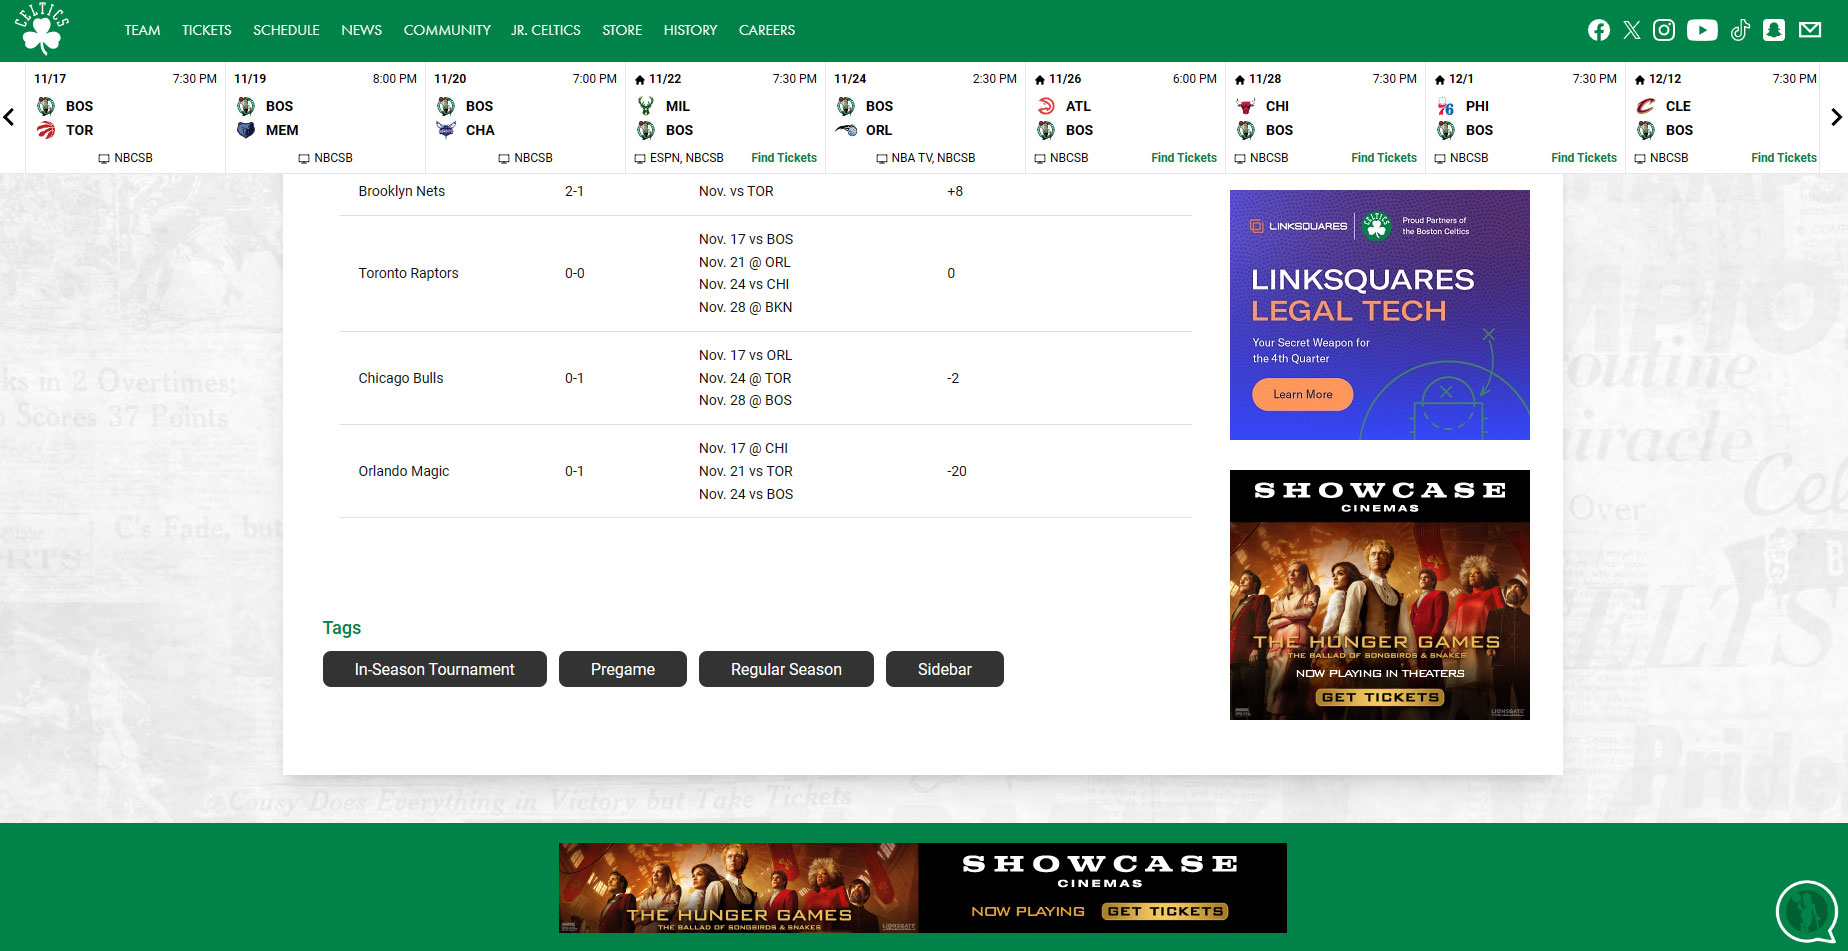Visit the Instagram social icon
The image size is (1848, 951).
[x=1664, y=30]
